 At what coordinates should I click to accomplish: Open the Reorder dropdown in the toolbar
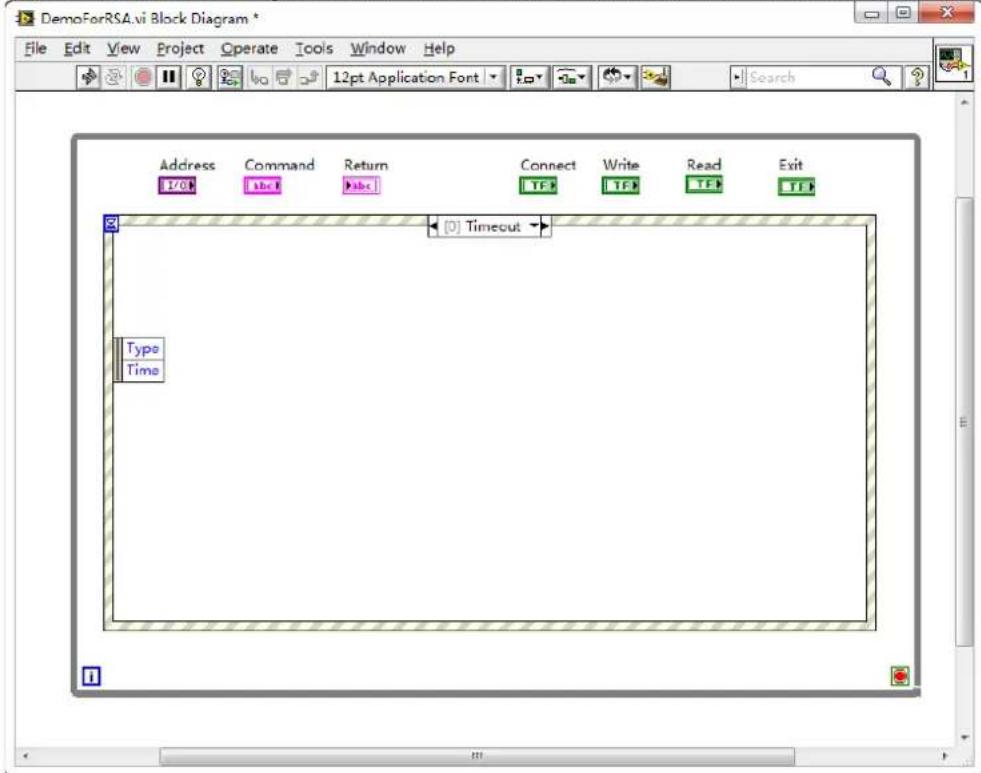[616, 78]
